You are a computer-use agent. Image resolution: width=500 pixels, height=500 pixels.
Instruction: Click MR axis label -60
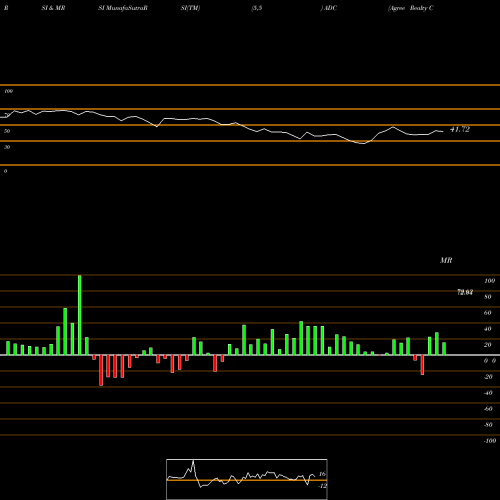tap(488, 409)
